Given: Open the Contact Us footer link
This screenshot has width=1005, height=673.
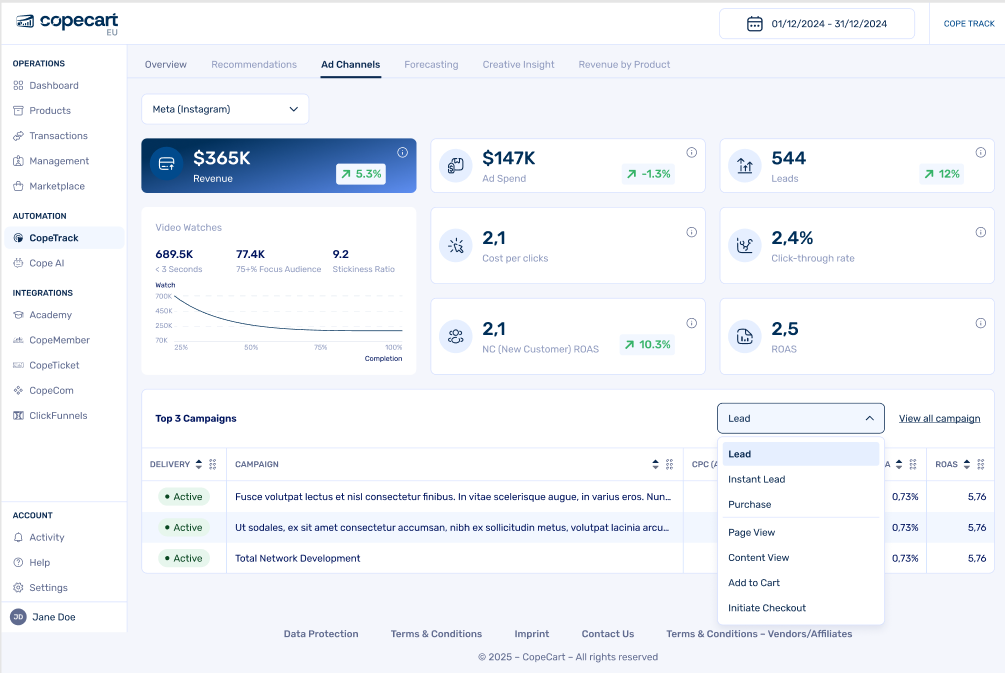Looking at the screenshot, I should tap(608, 634).
